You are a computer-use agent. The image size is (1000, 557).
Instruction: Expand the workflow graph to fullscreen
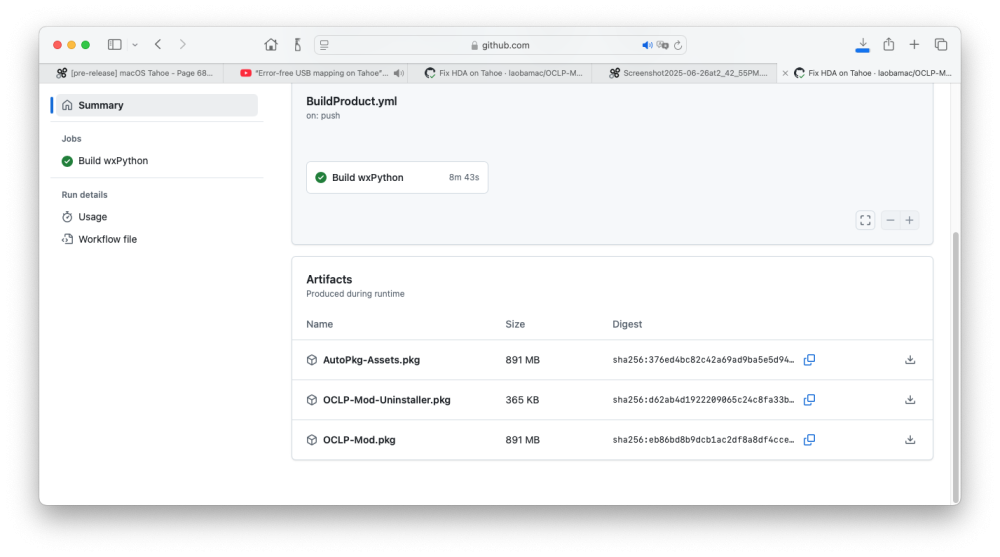[865, 220]
